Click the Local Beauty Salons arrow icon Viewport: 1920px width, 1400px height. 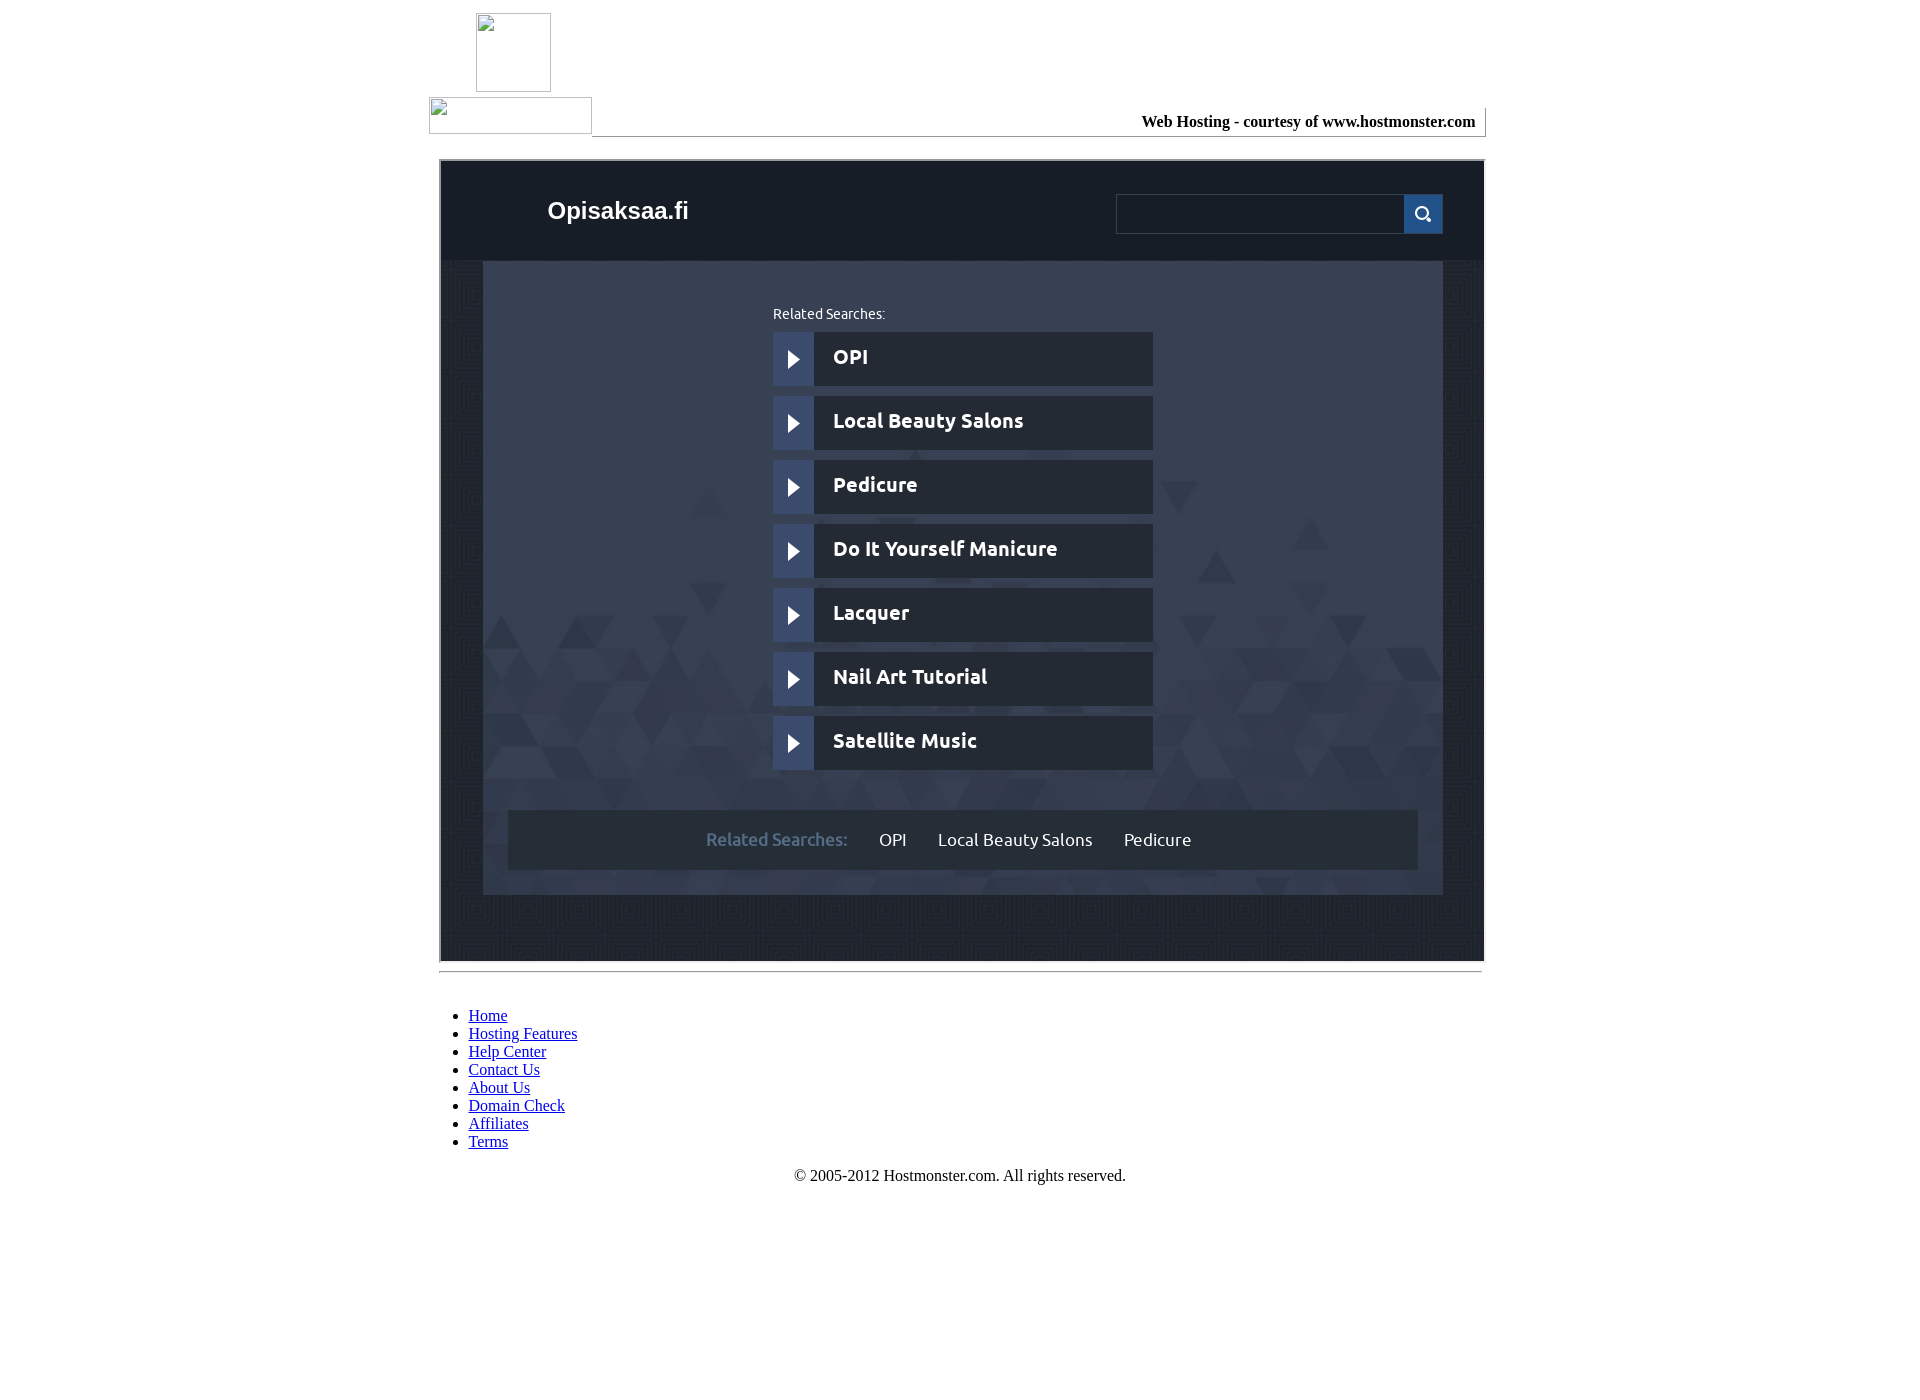792,422
